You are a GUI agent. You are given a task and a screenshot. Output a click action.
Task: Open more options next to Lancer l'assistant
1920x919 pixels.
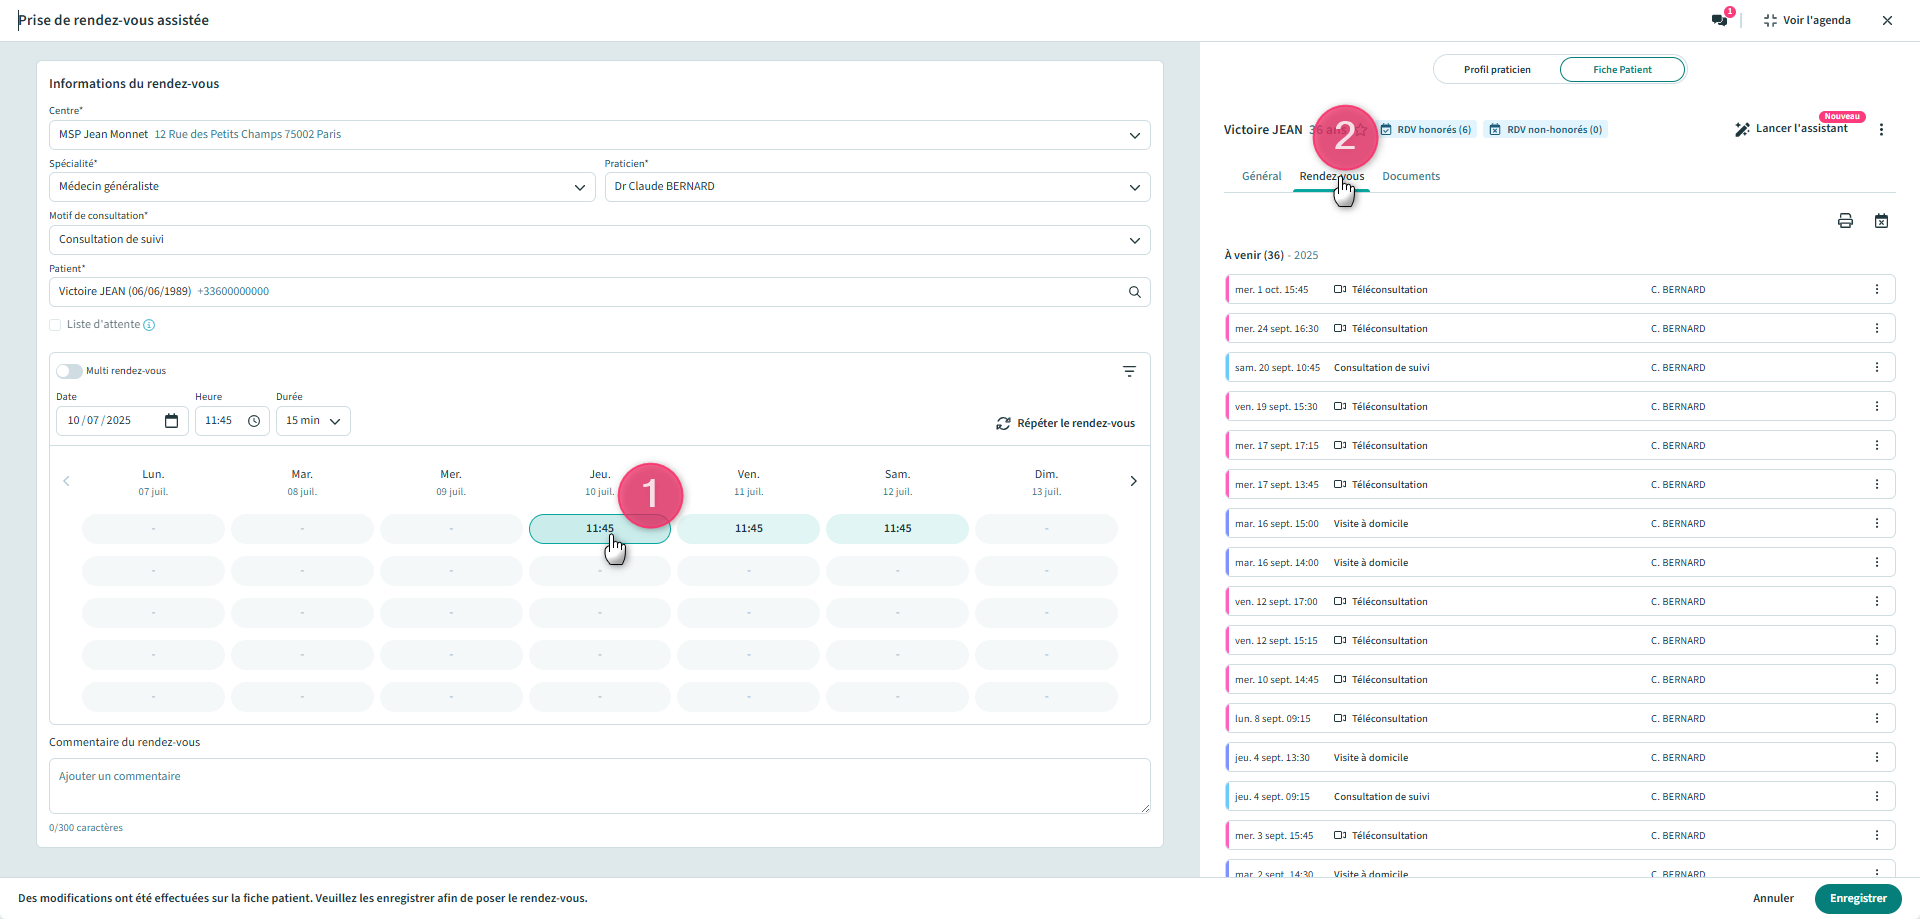tap(1881, 130)
